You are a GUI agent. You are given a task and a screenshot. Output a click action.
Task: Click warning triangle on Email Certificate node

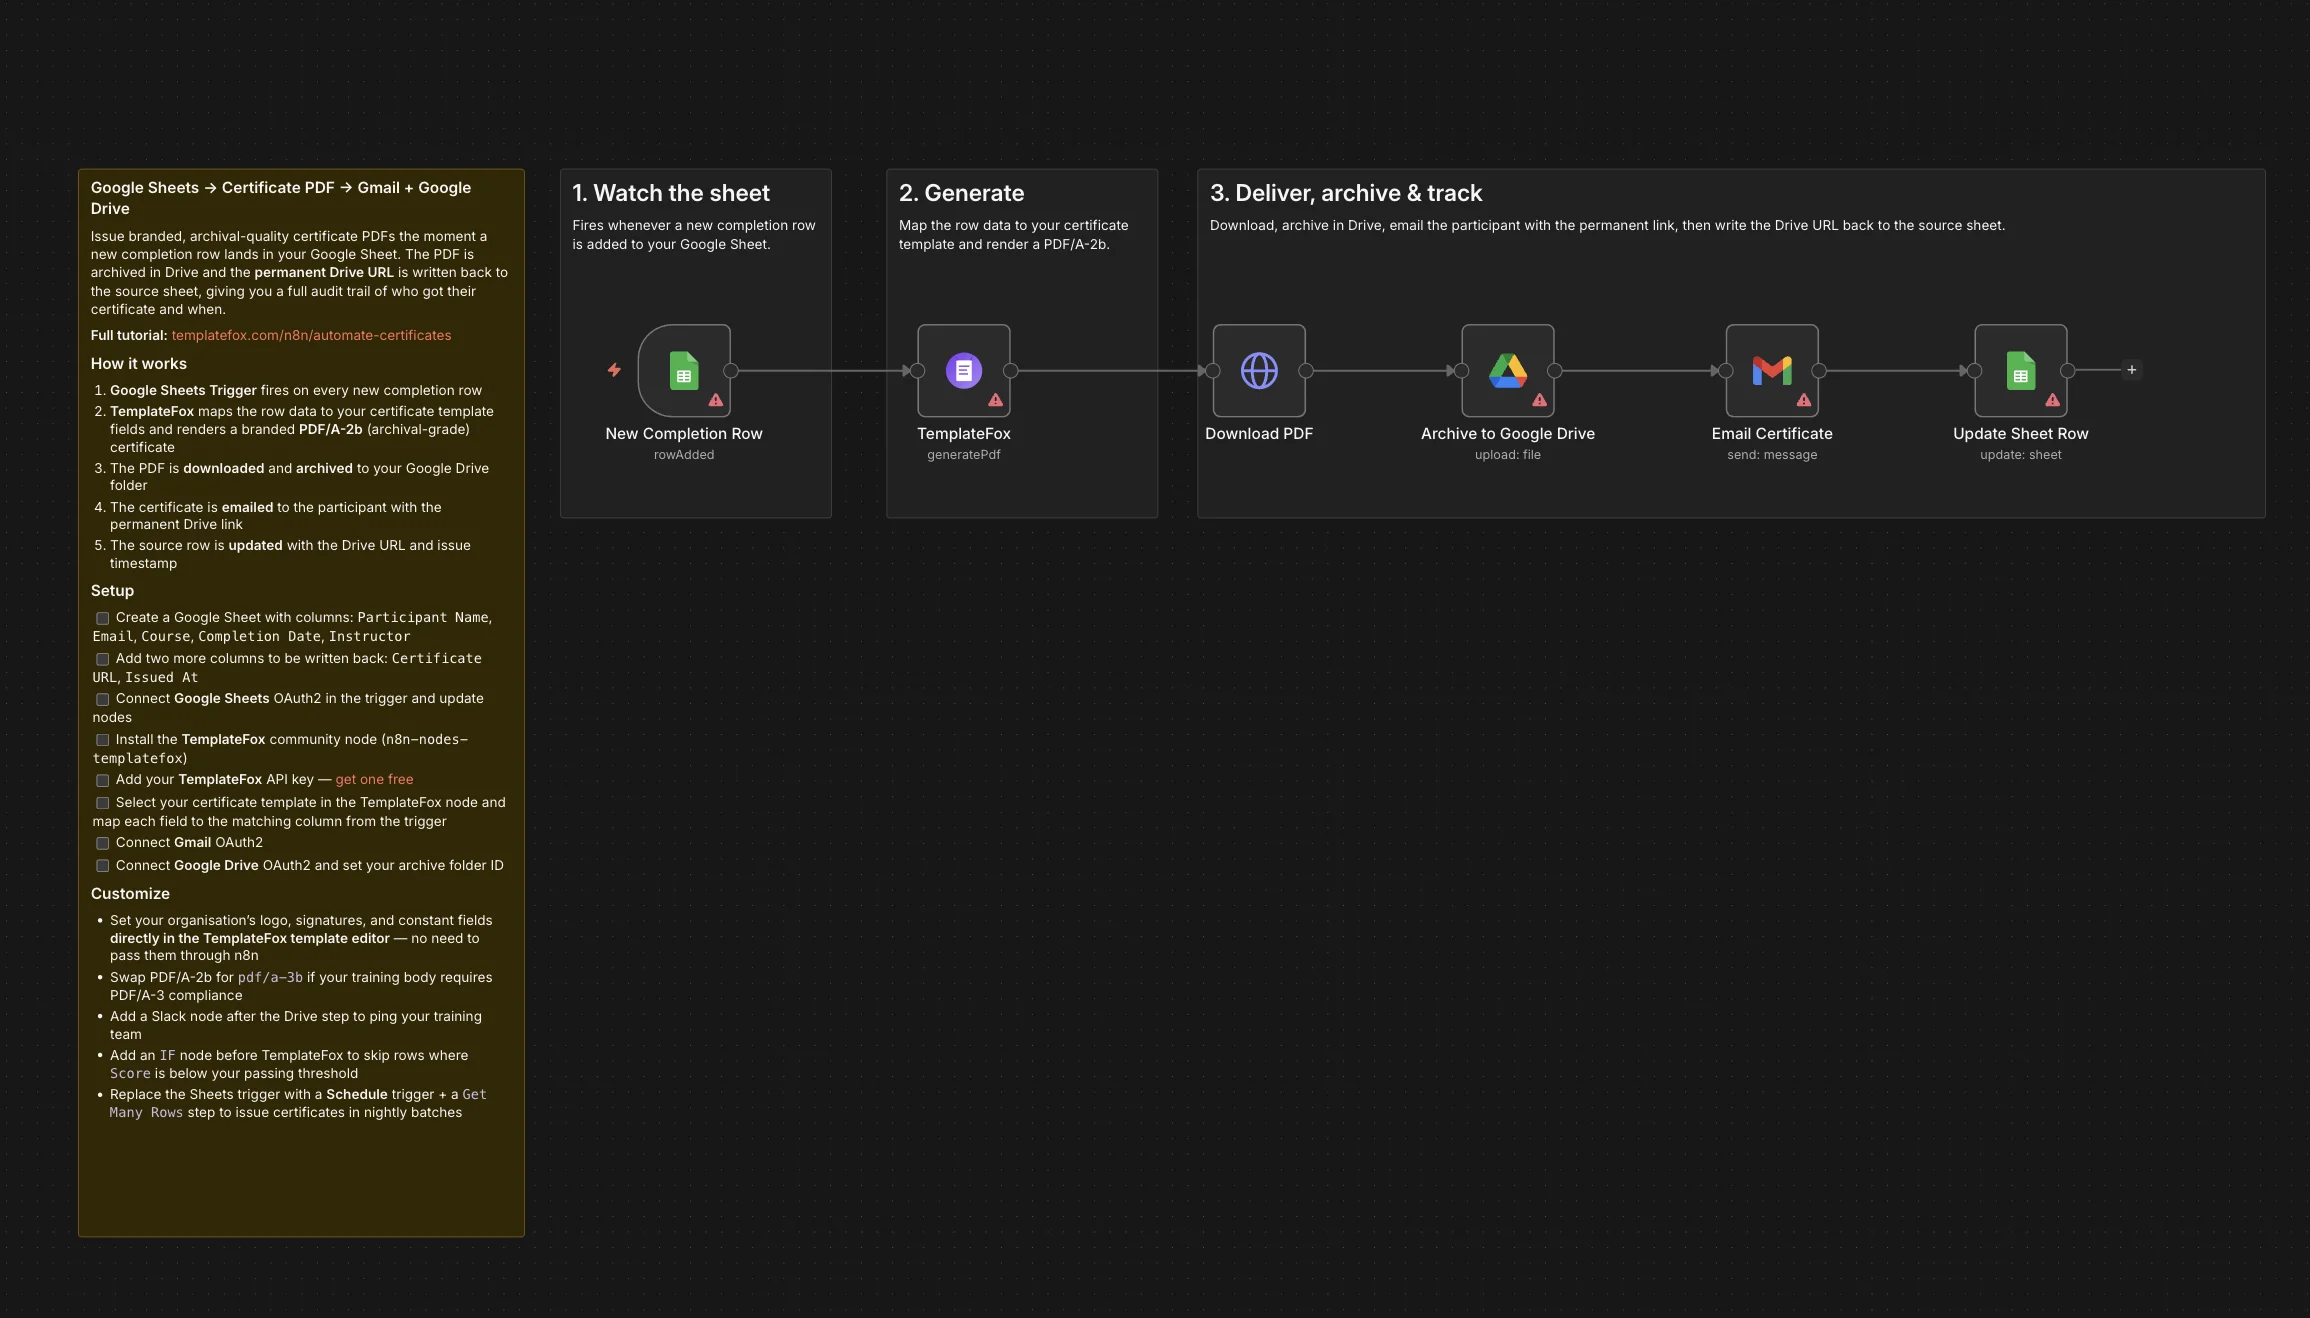[1804, 400]
